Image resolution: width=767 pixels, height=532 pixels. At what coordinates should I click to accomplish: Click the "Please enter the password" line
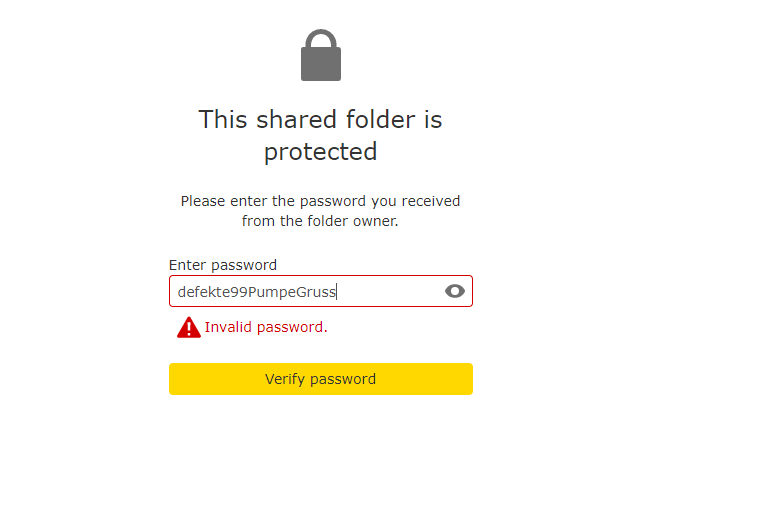320,201
